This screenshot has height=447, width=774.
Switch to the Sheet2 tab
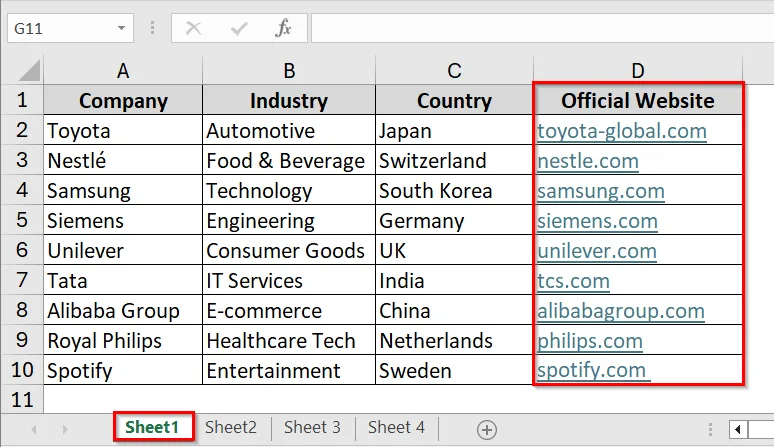point(231,427)
